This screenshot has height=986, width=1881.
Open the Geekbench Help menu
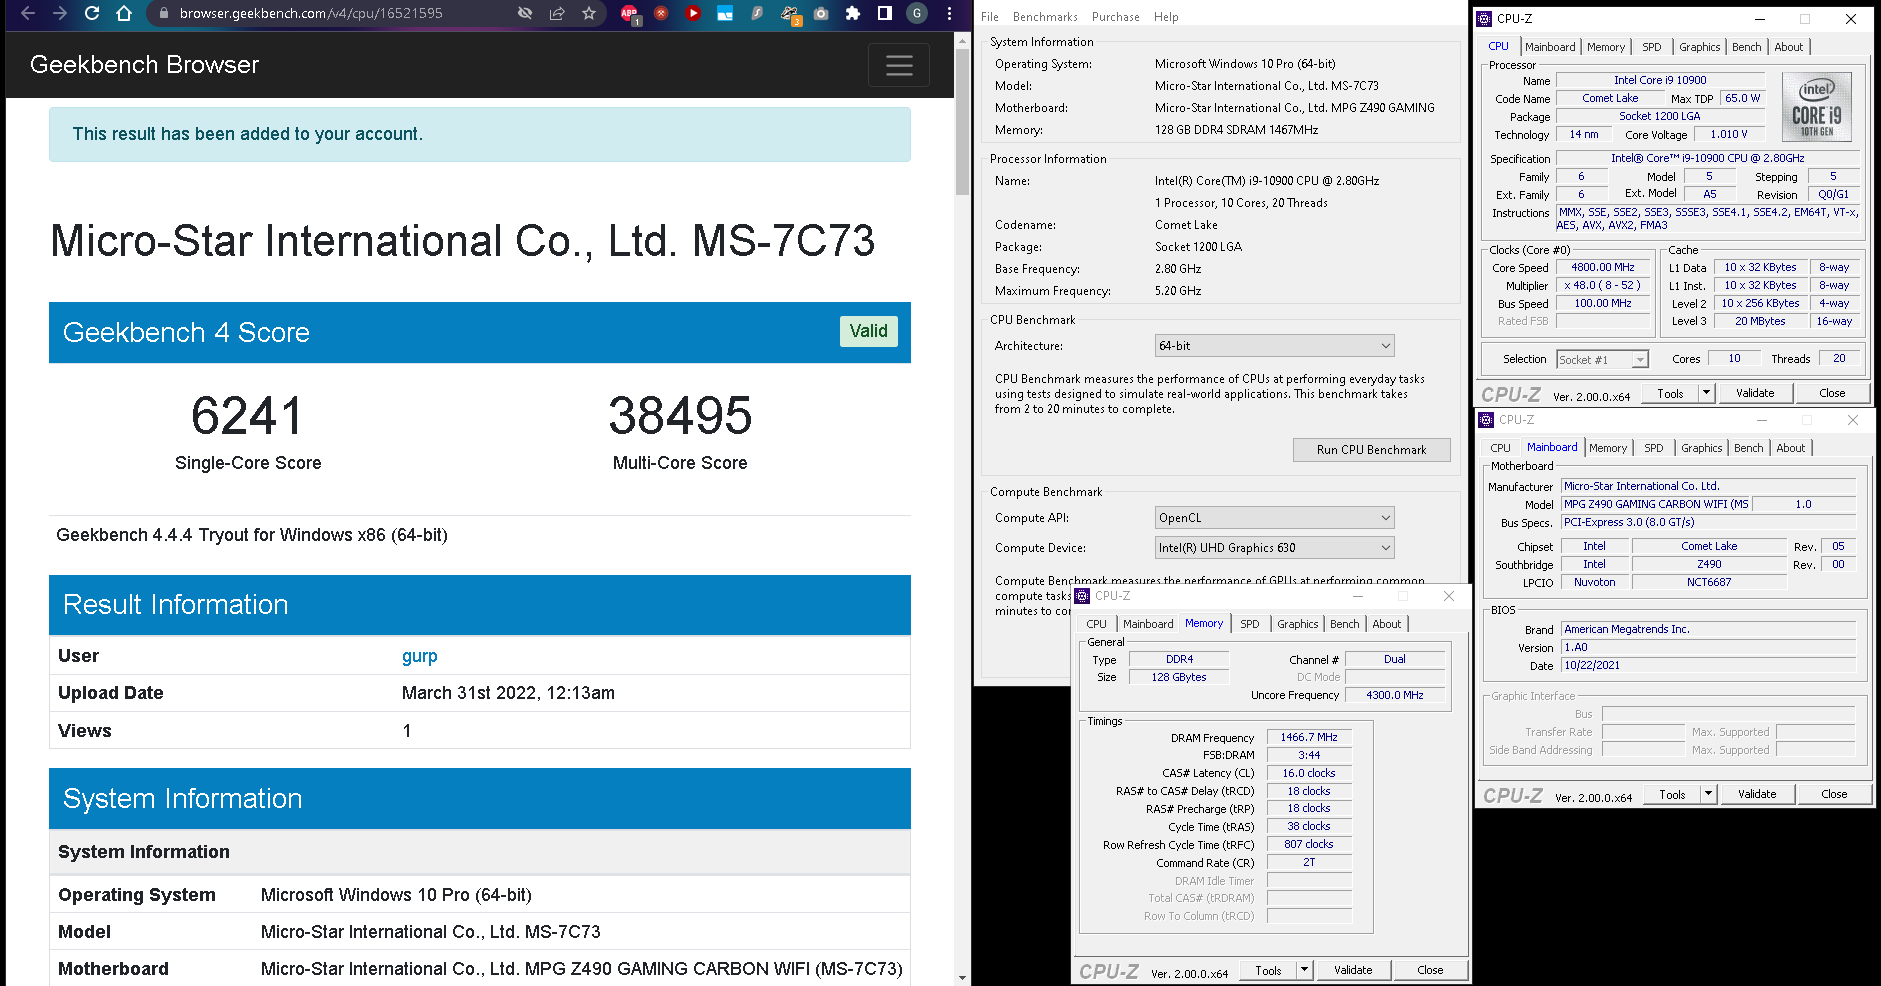coord(1166,17)
